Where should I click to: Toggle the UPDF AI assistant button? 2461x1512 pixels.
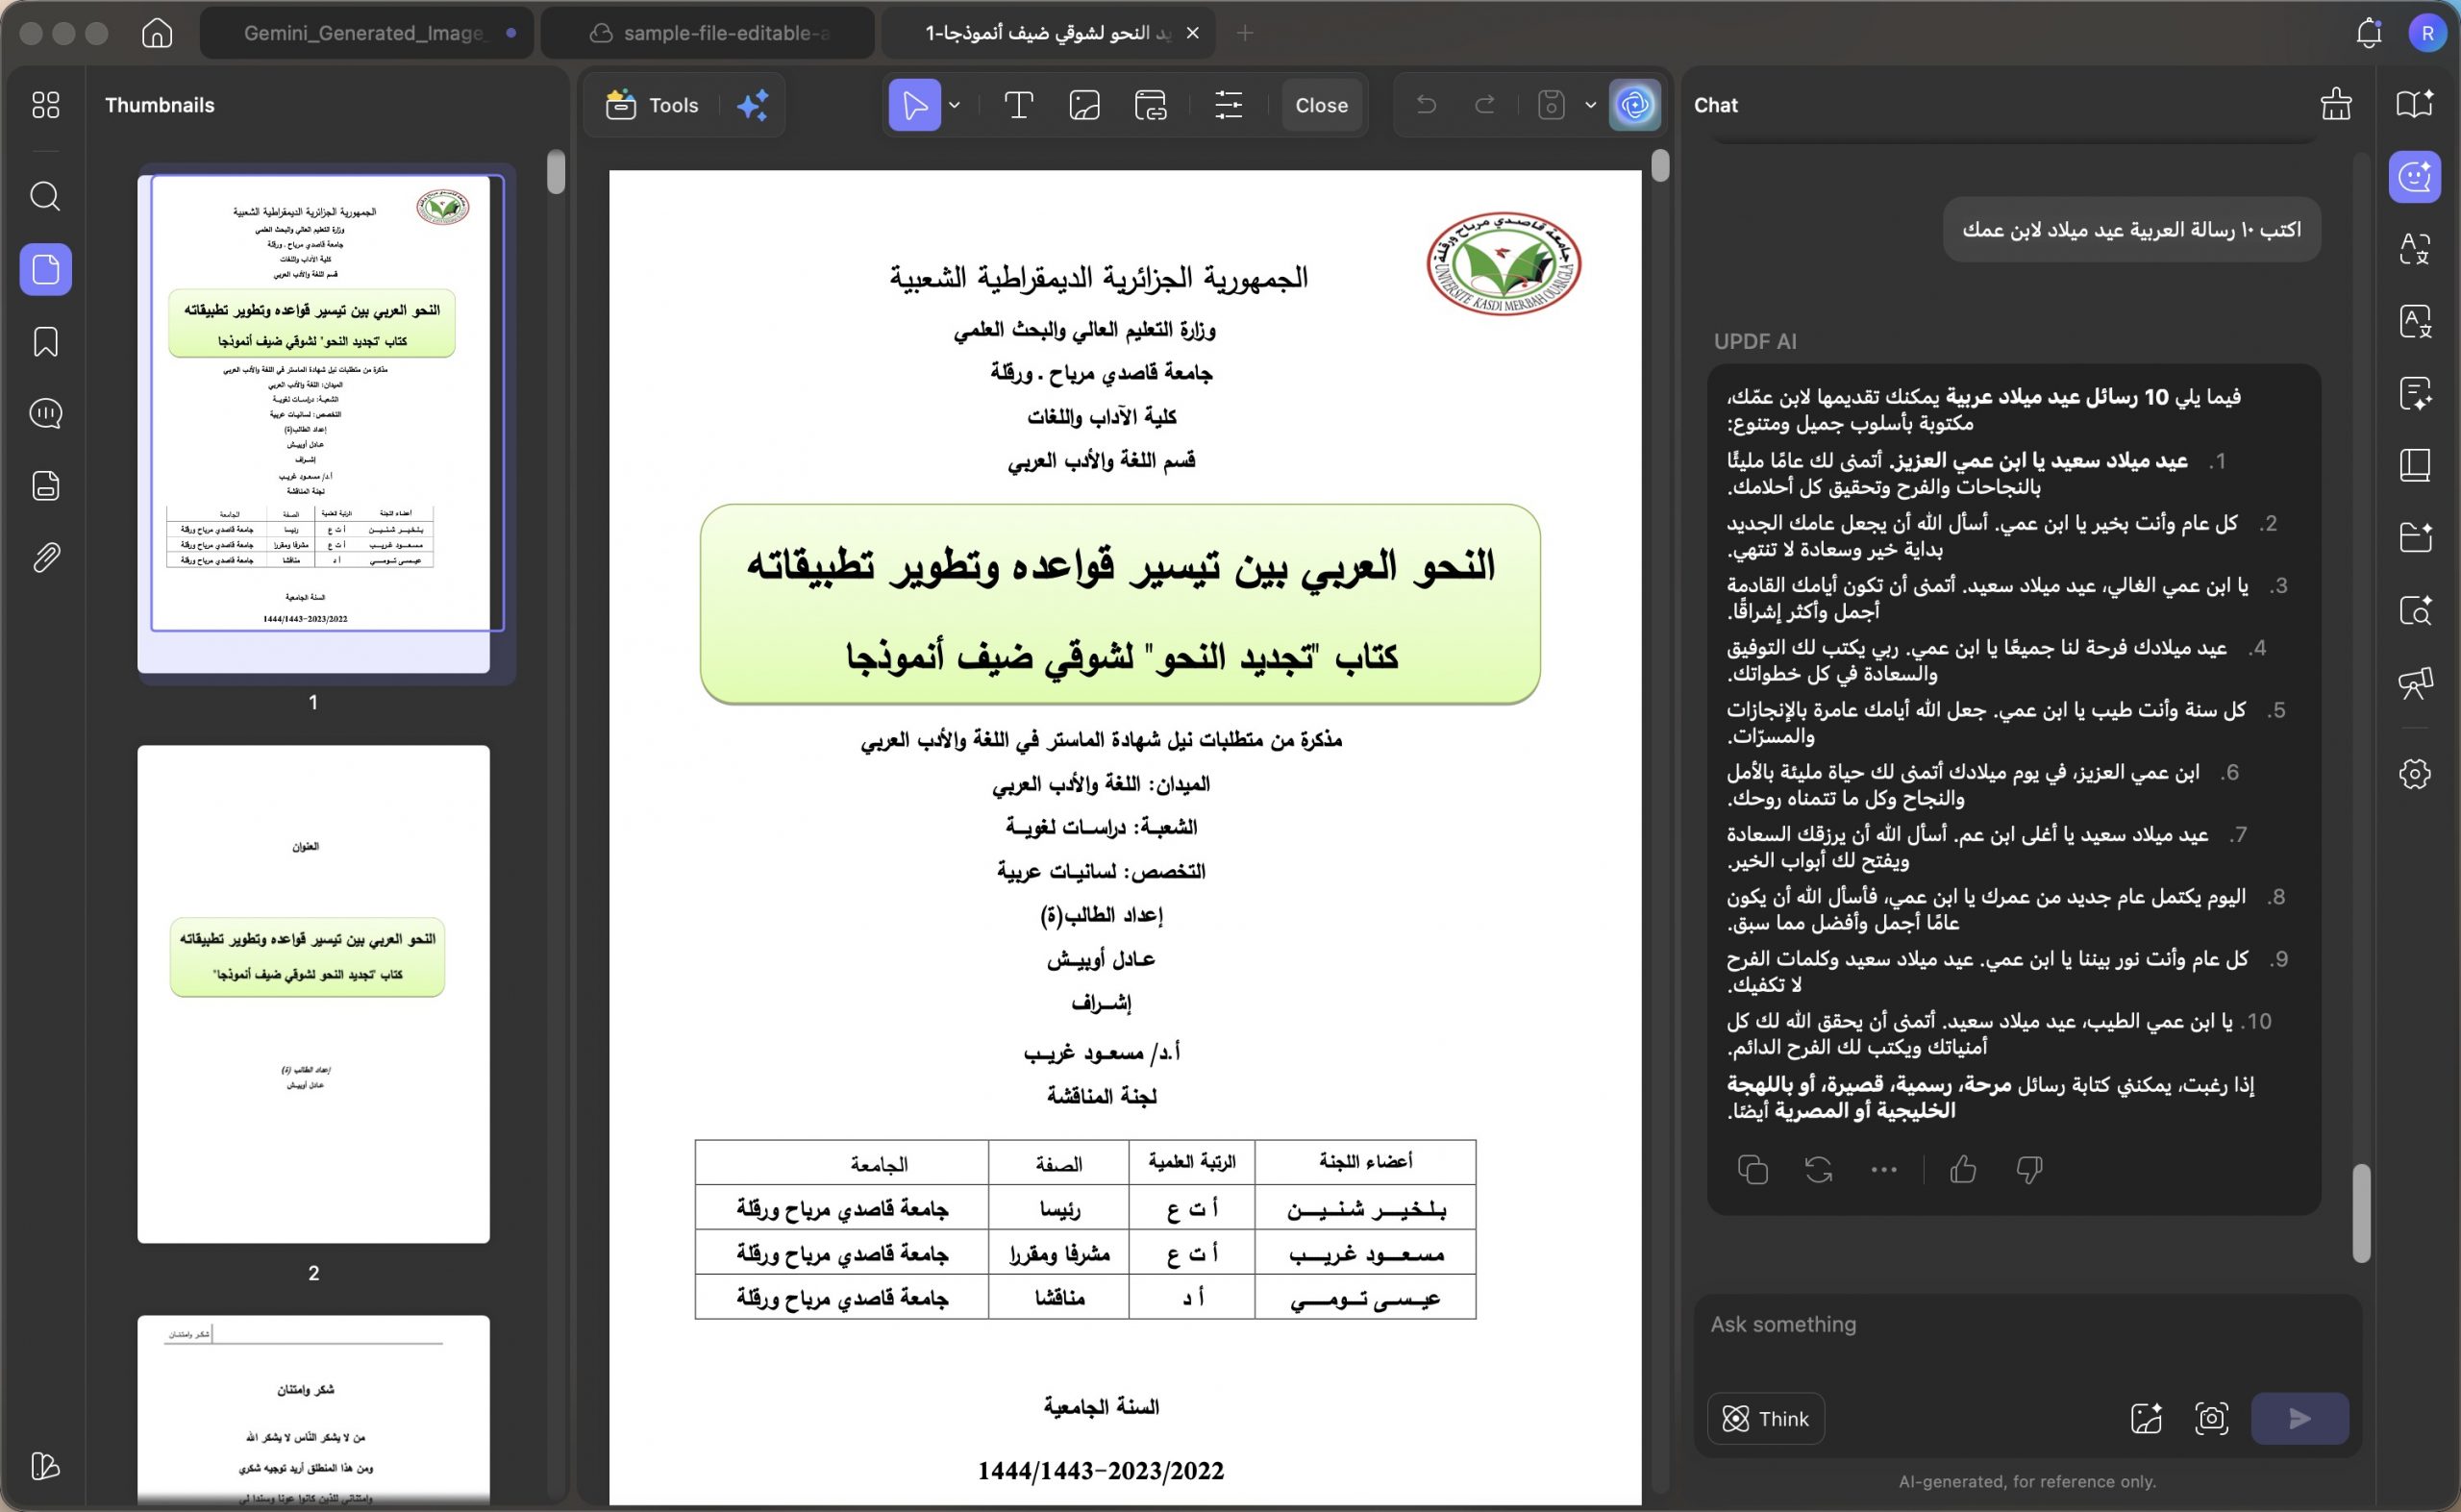pos(1635,105)
